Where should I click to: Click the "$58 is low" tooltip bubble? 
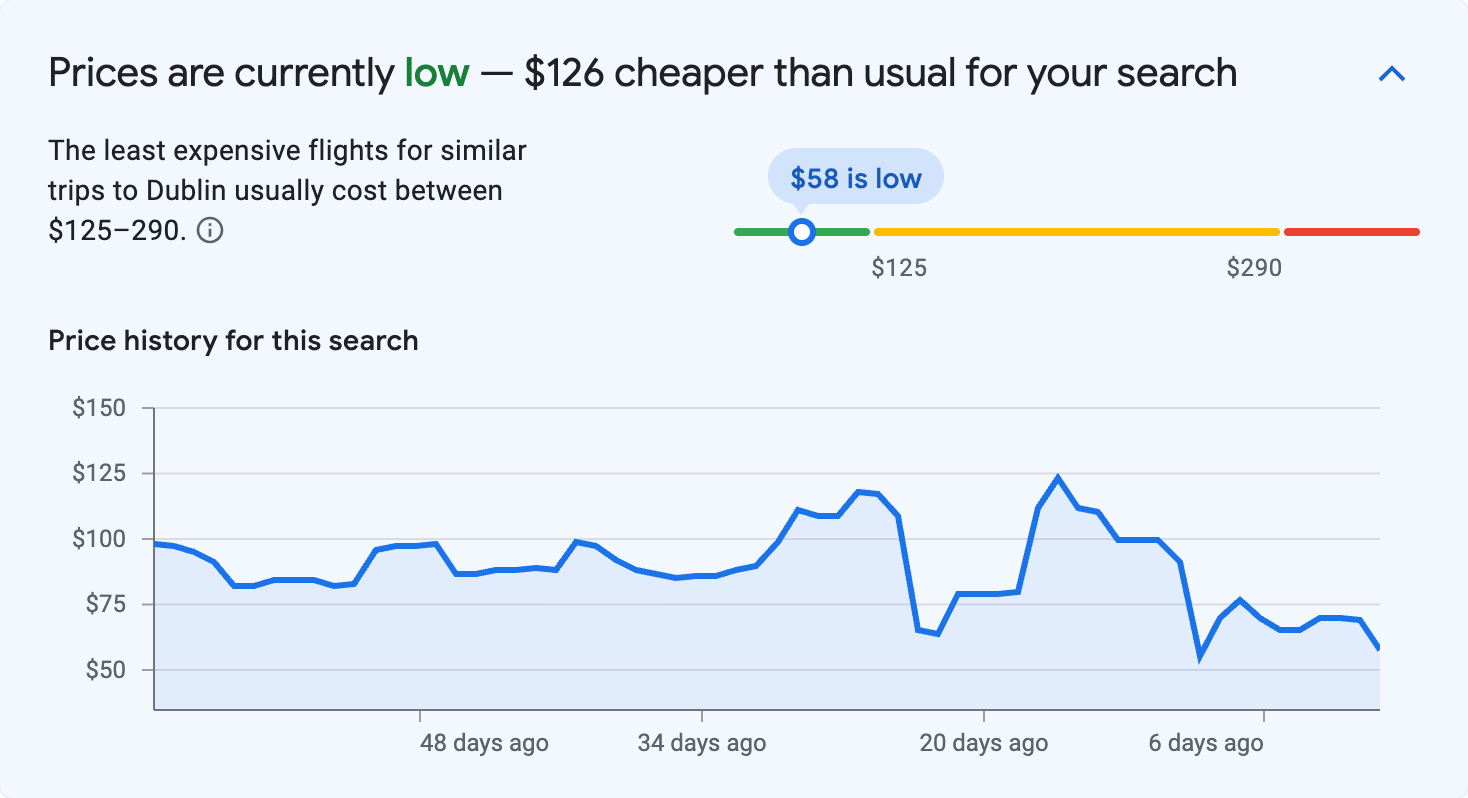point(855,177)
